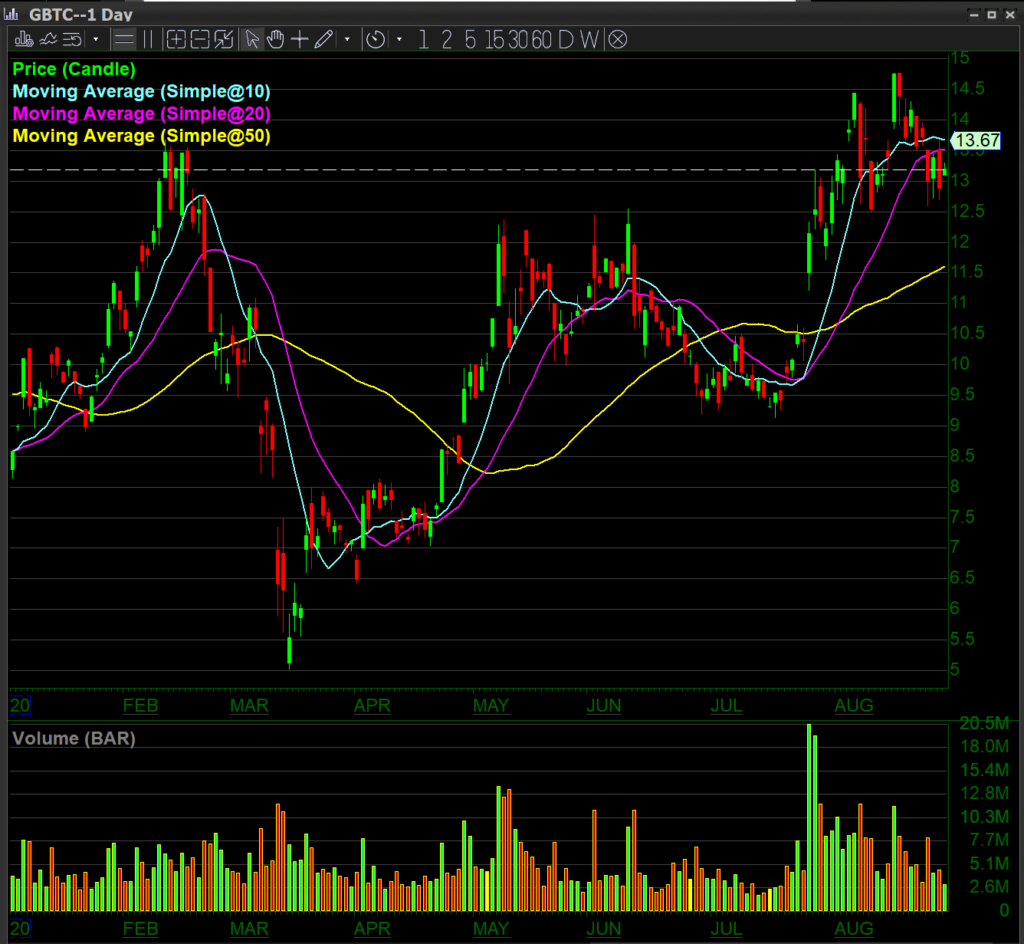Image resolution: width=1024 pixels, height=944 pixels.
Task: Choose the crosshair cursor tool
Action: 299,40
